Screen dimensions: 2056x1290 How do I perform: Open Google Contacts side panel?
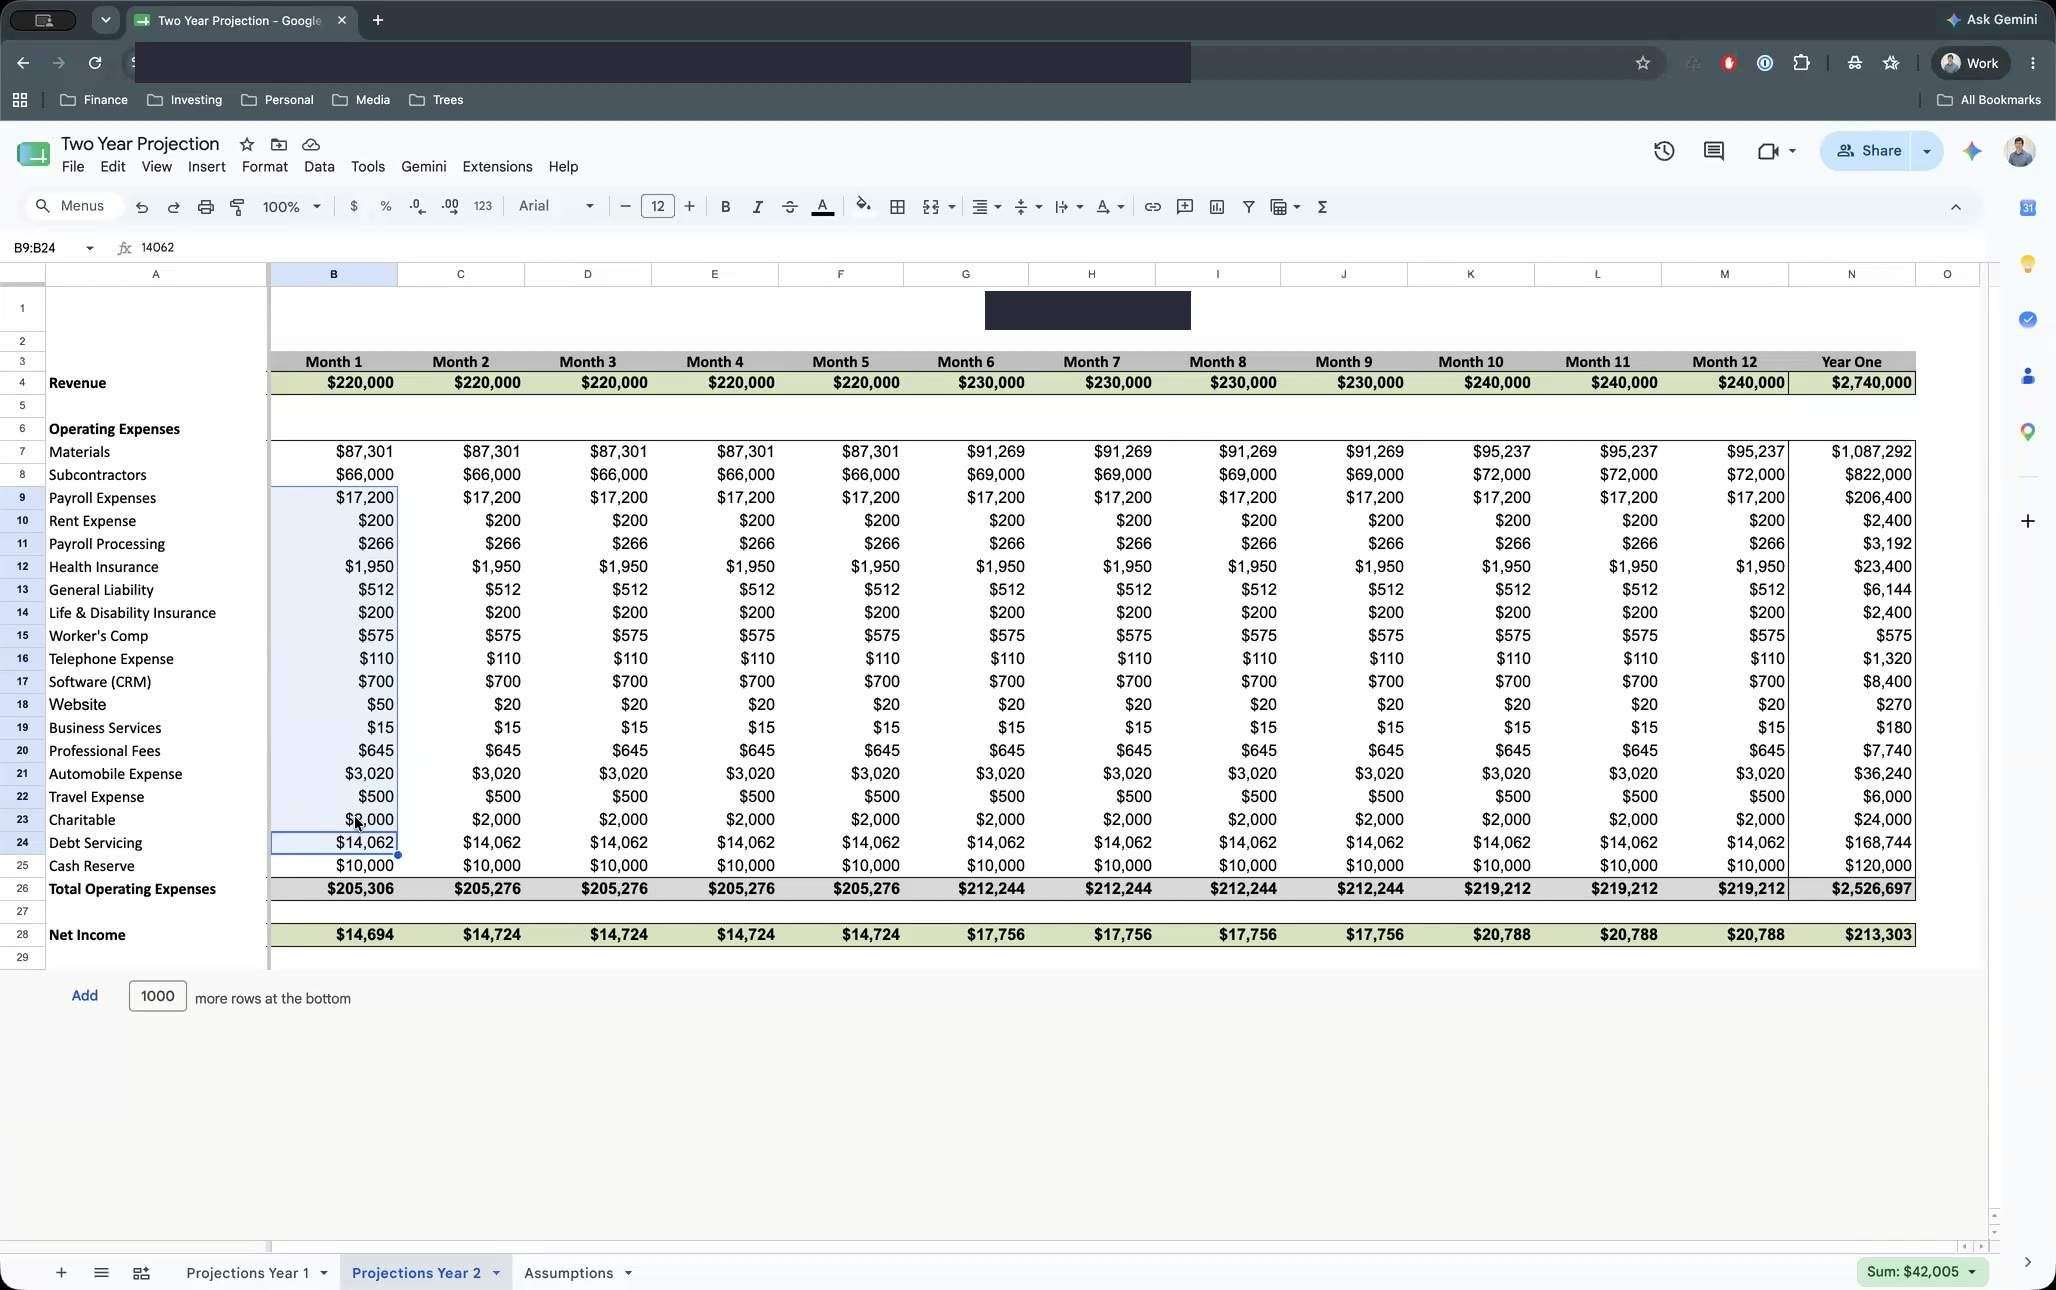pyautogui.click(x=2028, y=376)
